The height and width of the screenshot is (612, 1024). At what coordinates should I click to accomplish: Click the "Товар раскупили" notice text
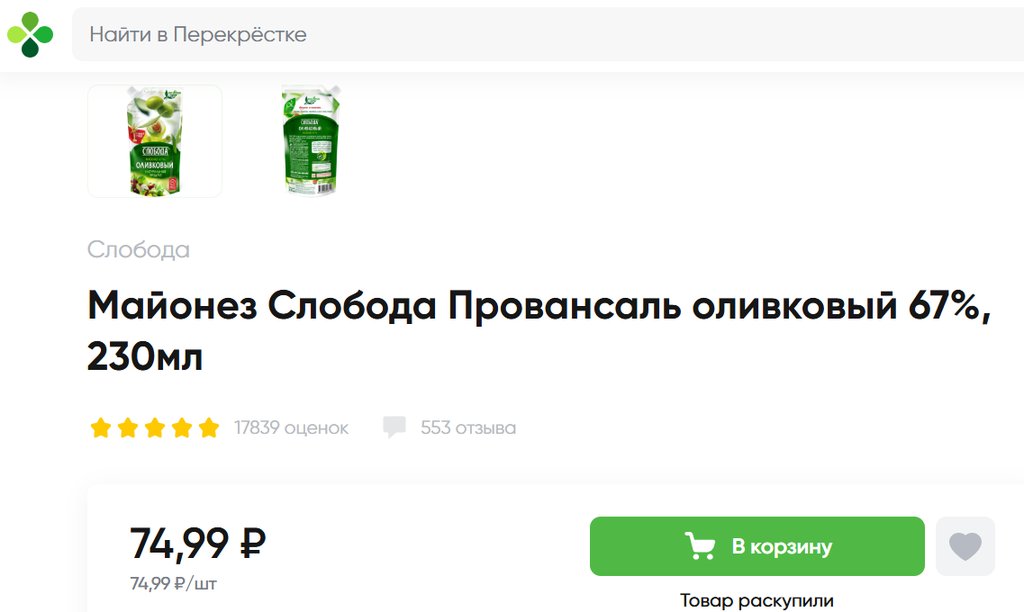[x=757, y=600]
